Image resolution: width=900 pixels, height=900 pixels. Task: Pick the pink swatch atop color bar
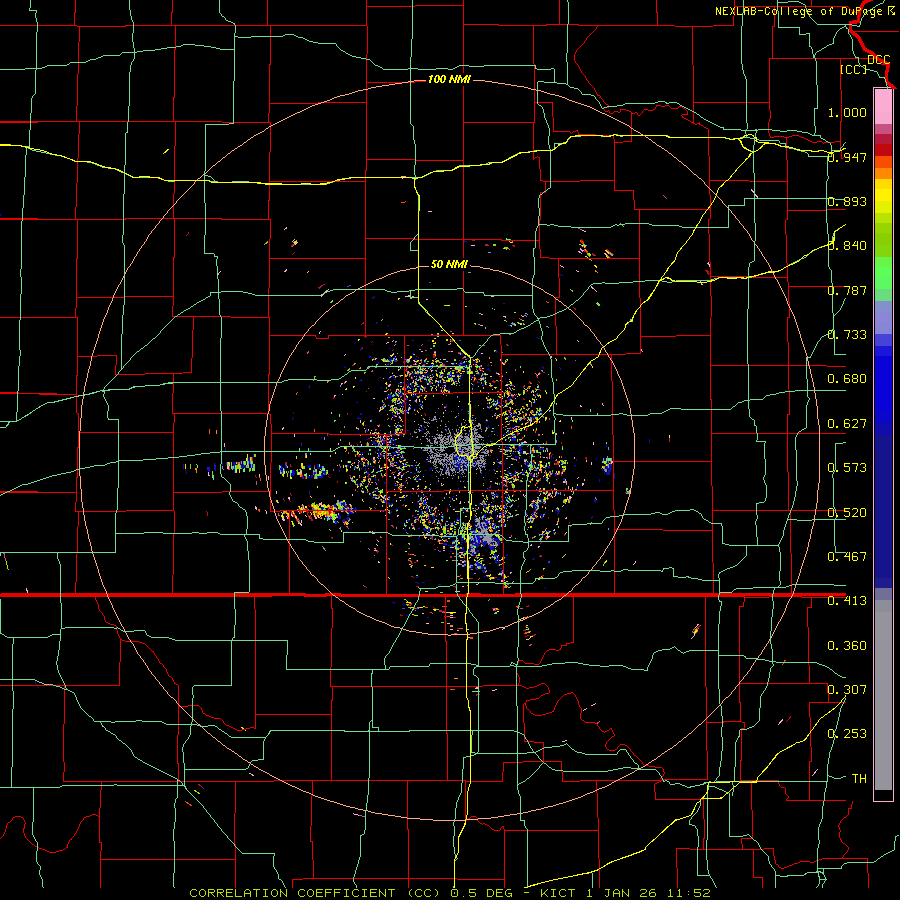point(883,106)
